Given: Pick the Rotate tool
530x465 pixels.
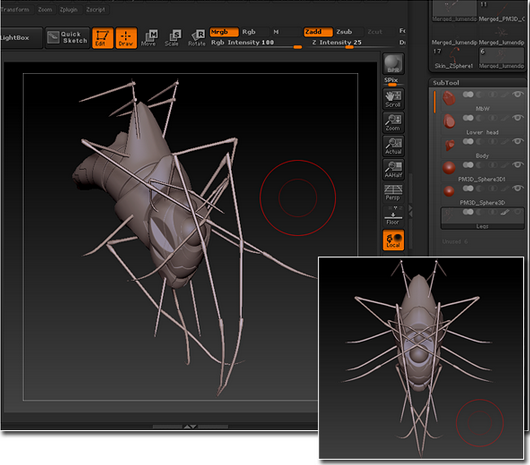Looking at the screenshot, I should [197, 38].
